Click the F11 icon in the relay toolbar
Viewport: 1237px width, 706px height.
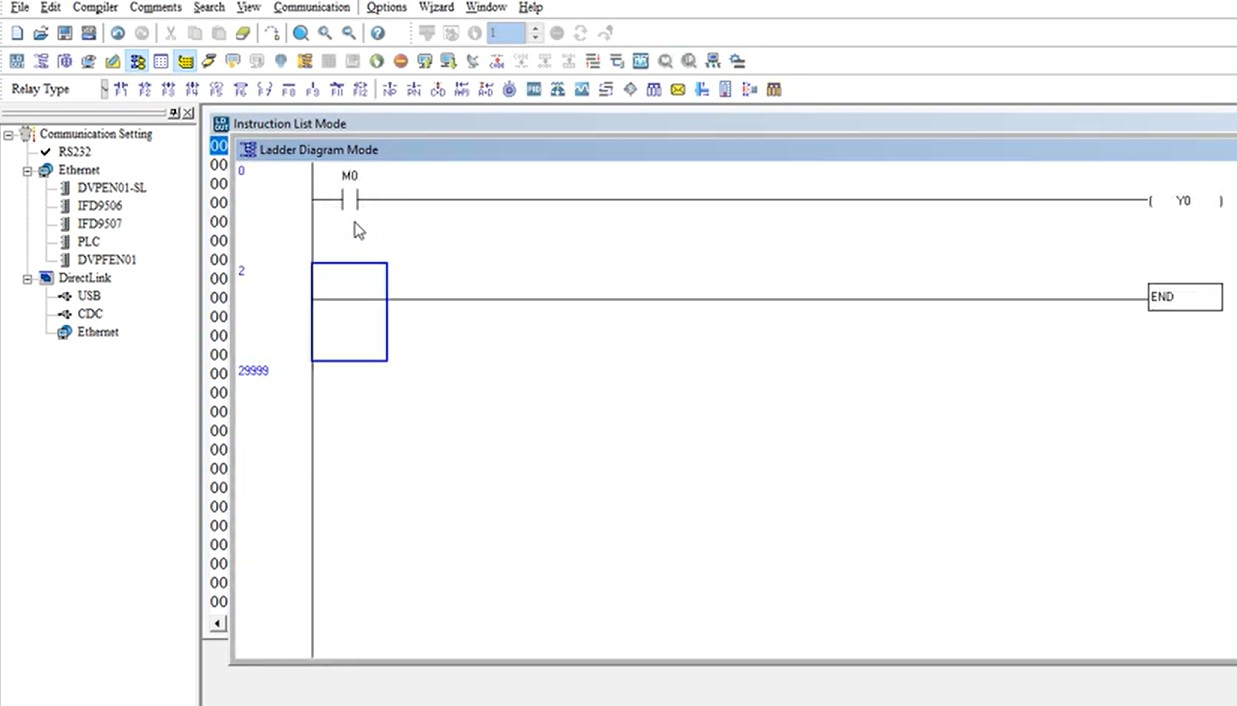[x=337, y=89]
